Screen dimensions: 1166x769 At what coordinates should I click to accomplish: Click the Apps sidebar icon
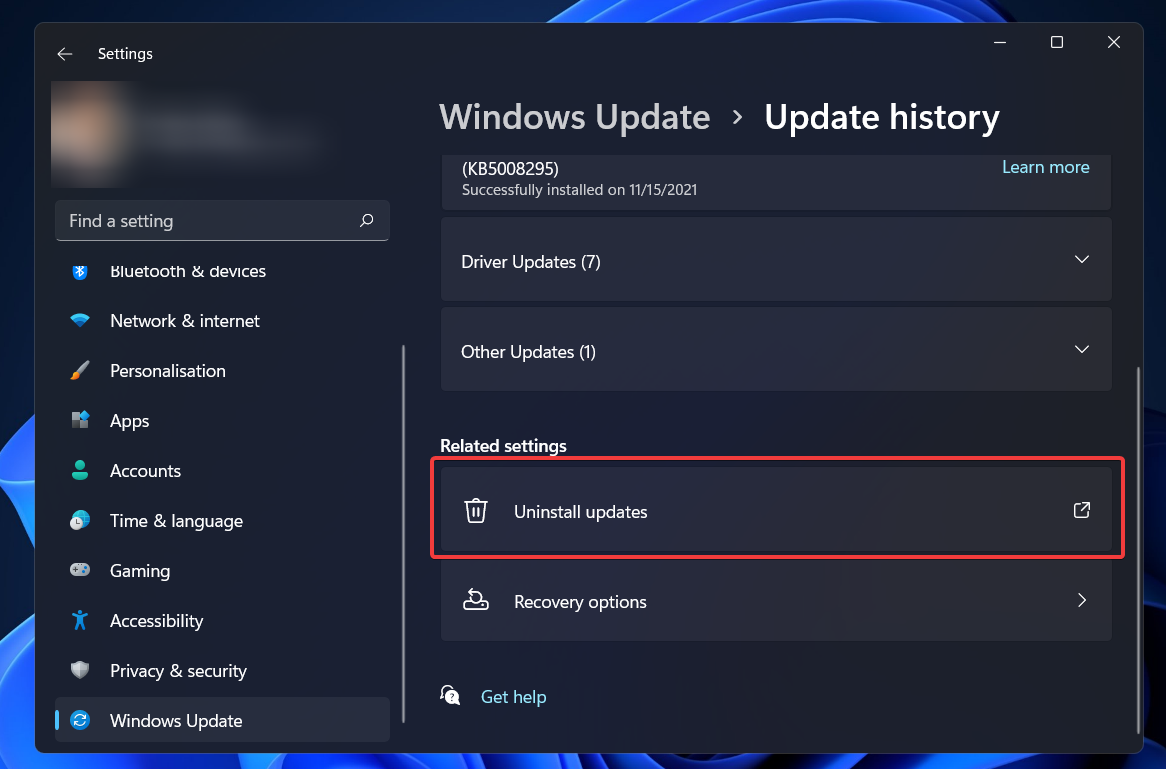point(80,419)
